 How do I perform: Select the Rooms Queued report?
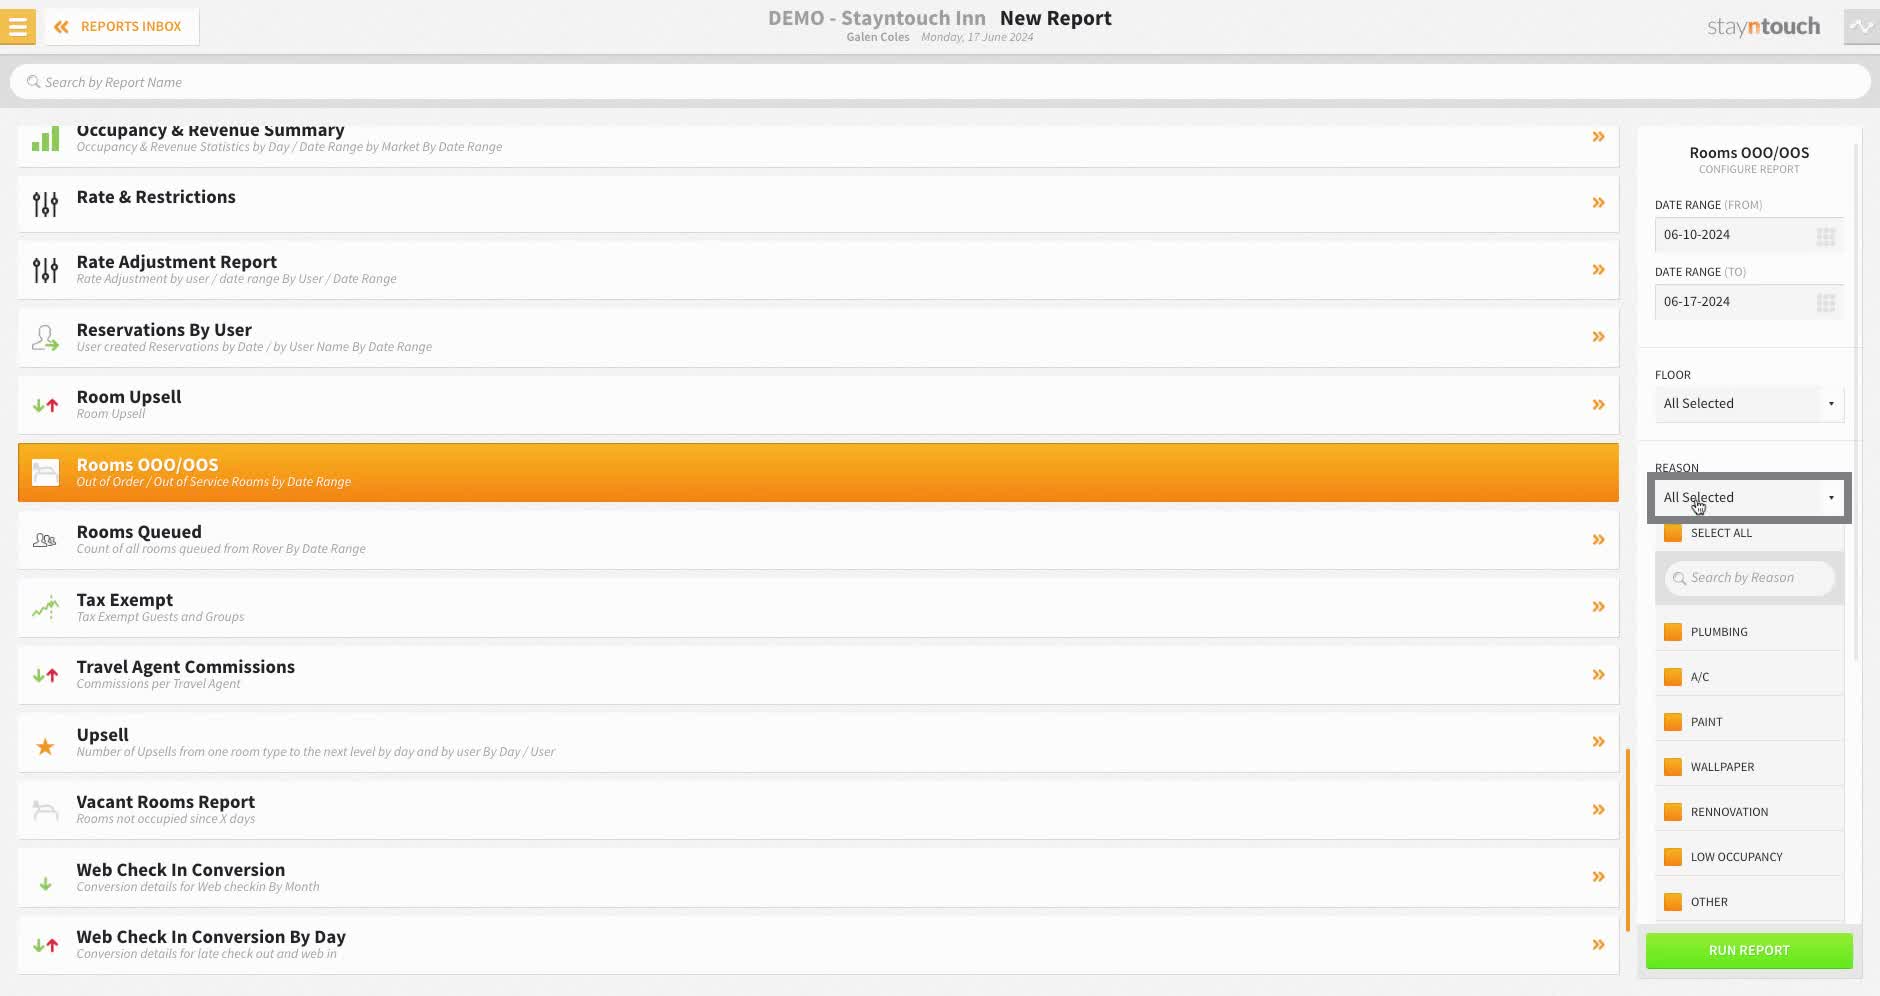click(818, 540)
